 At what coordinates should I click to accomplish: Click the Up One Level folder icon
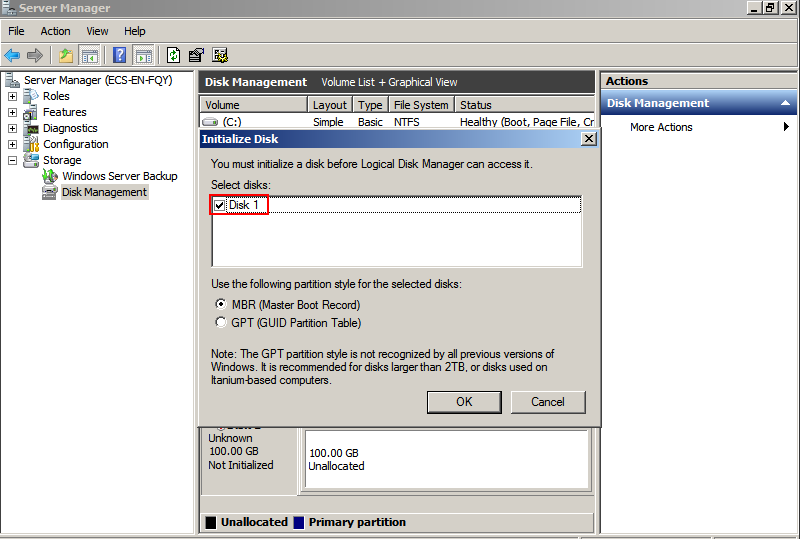[x=66, y=55]
